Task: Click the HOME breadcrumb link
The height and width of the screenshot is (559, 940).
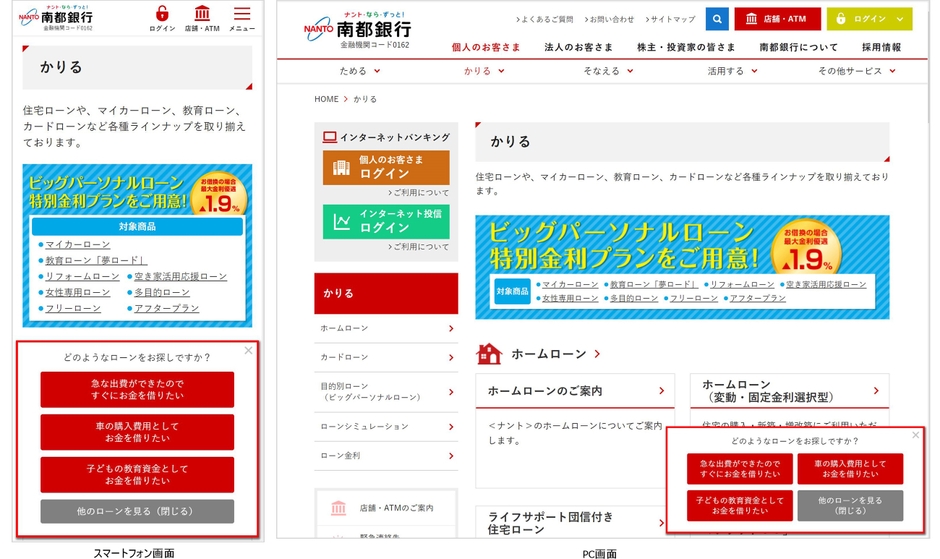Action: tap(326, 99)
